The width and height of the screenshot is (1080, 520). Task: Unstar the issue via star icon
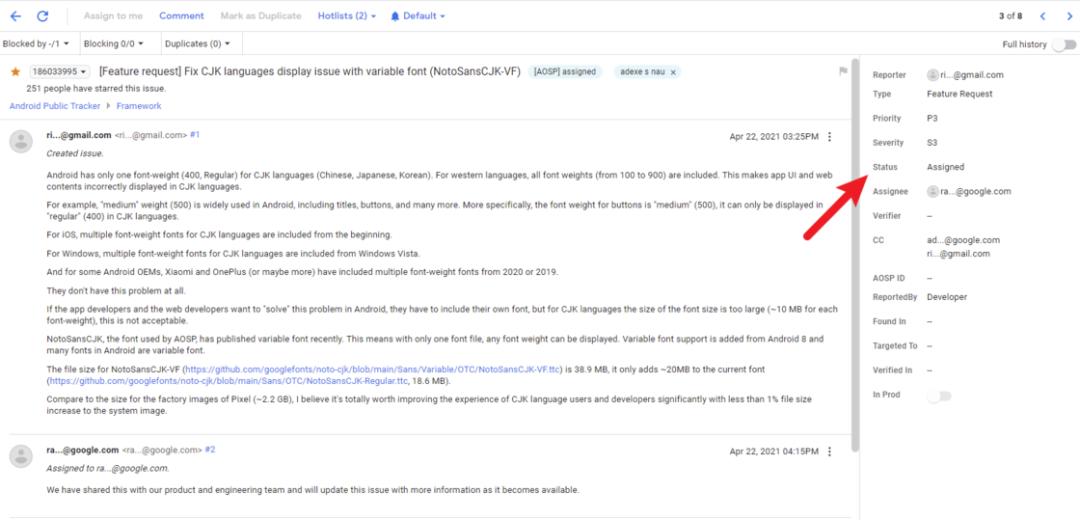click(x=15, y=72)
